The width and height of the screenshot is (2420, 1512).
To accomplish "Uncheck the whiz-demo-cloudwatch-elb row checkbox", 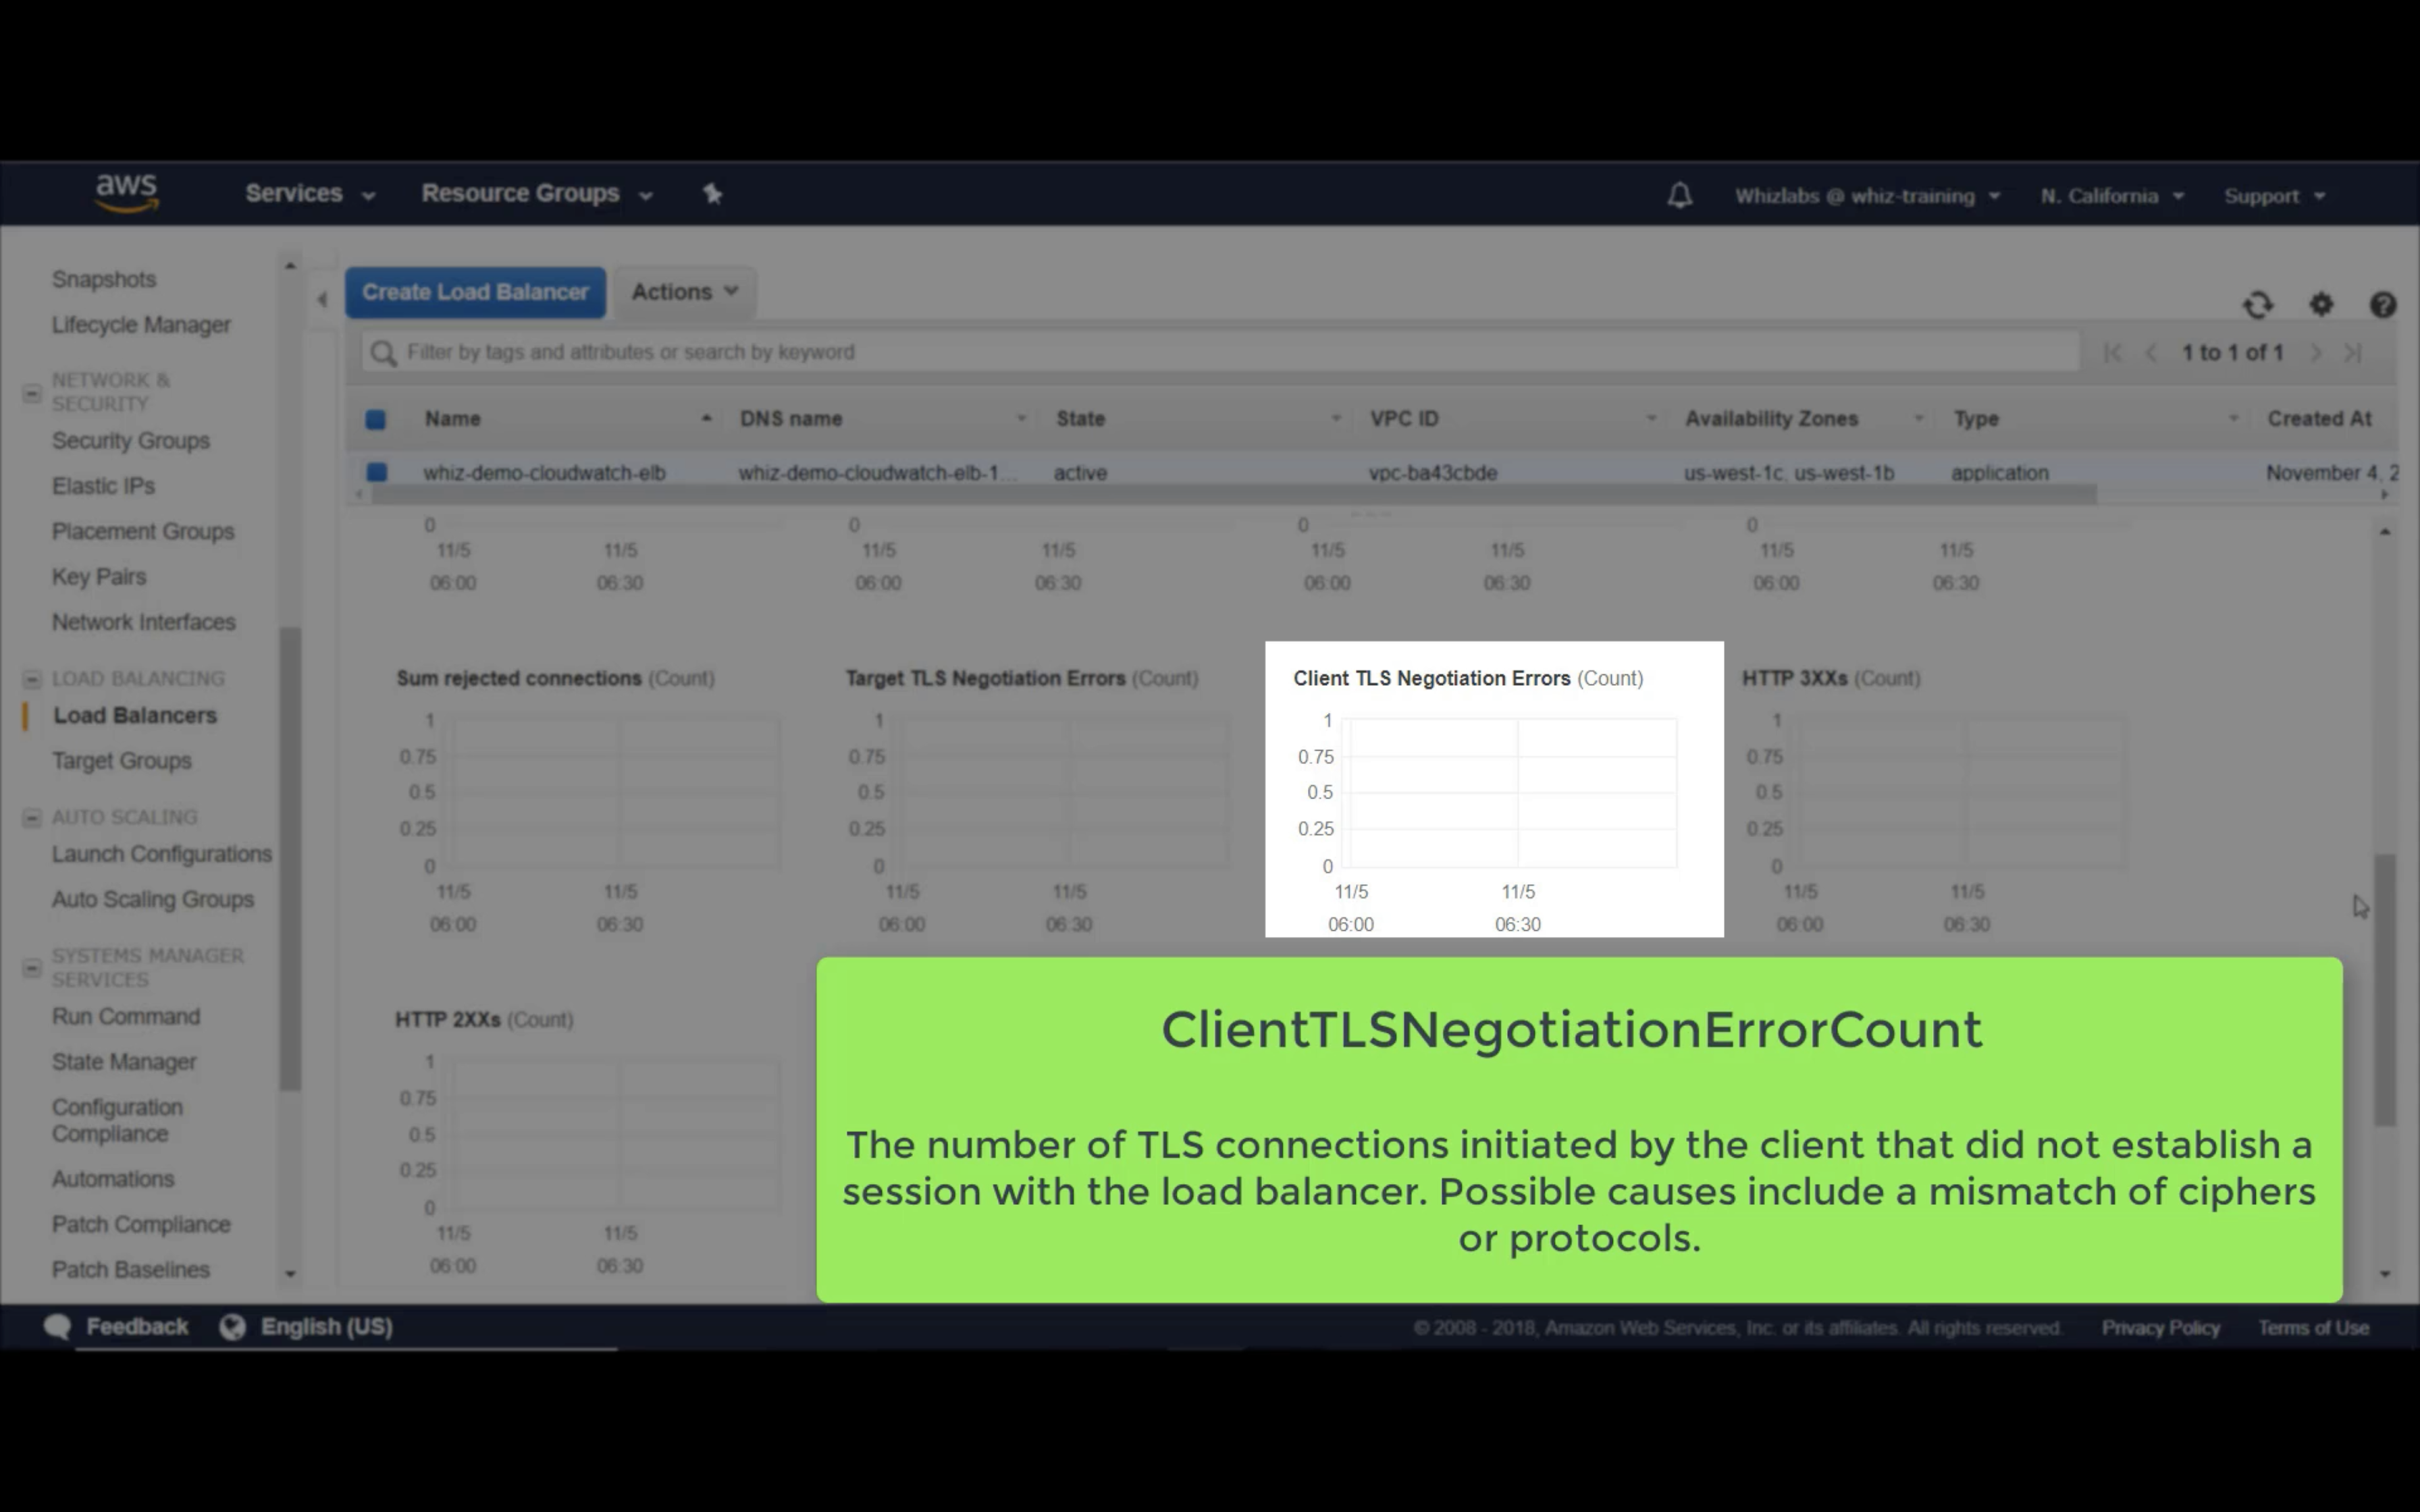I will [377, 472].
